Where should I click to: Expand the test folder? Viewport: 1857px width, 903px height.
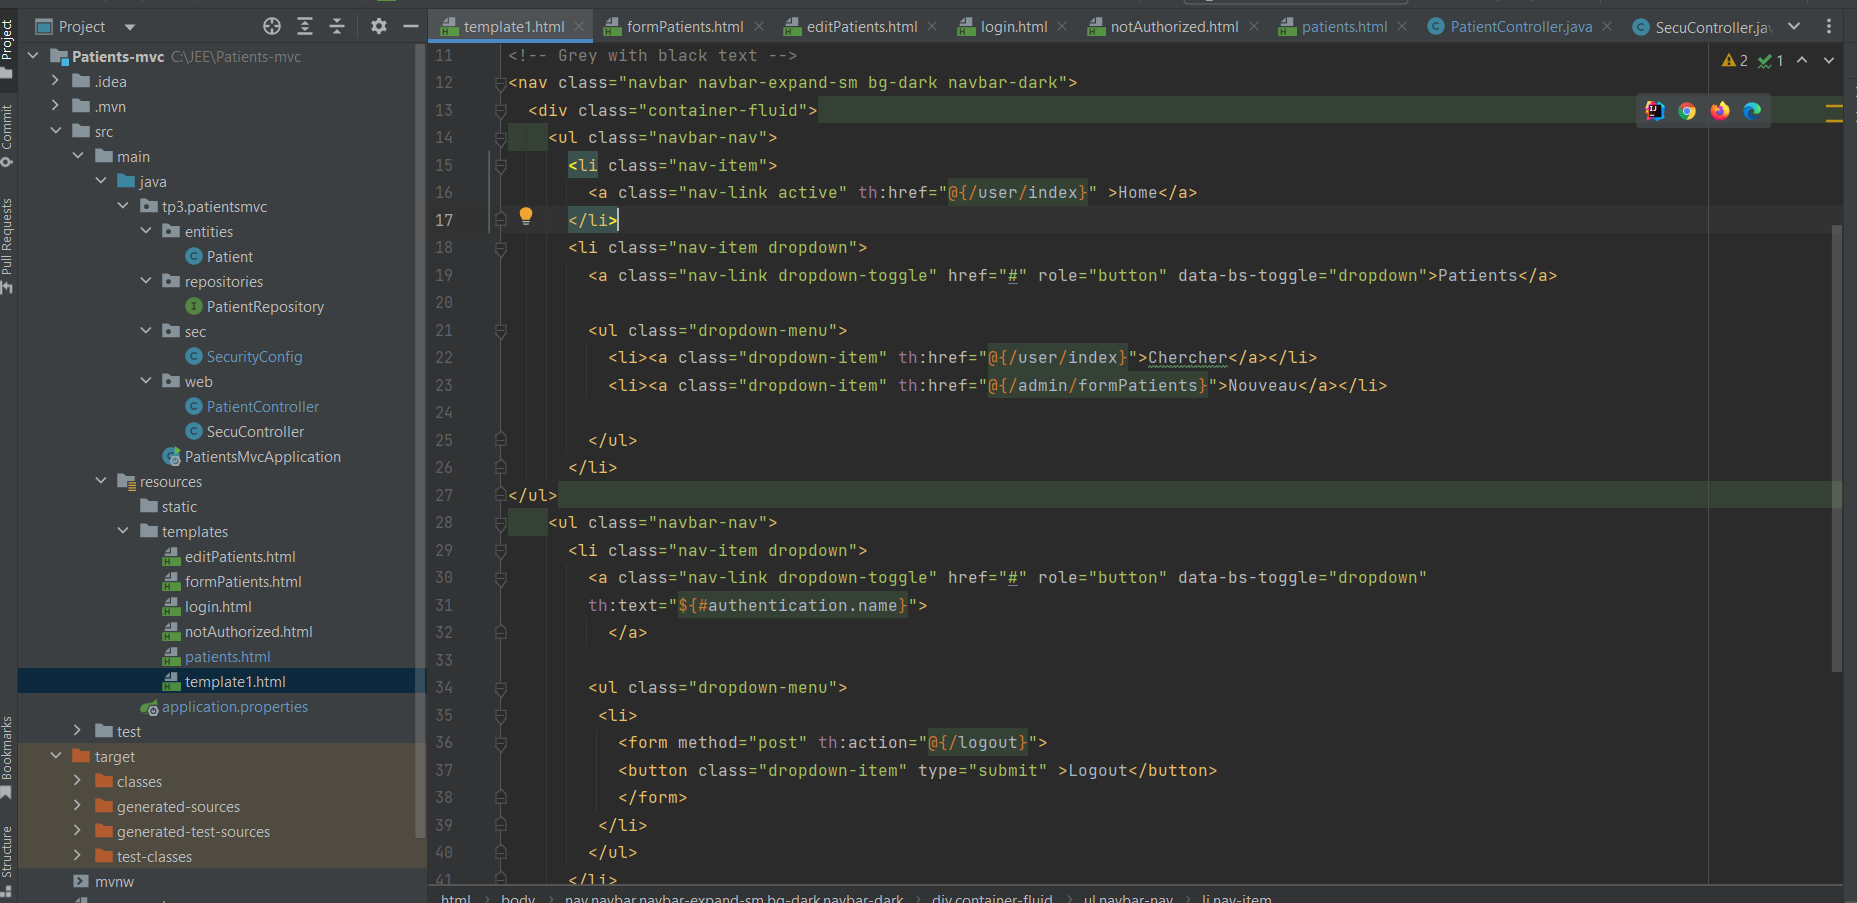77,731
